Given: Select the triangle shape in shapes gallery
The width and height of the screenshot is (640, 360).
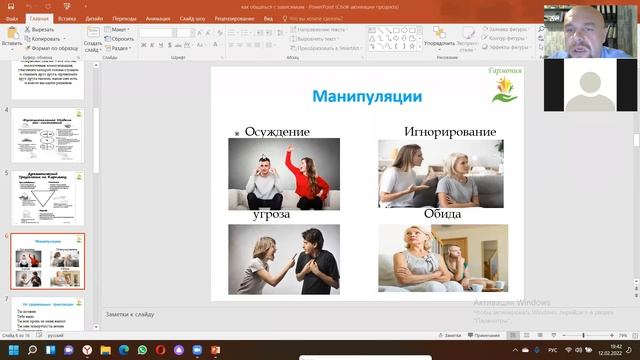Looking at the screenshot, I should coord(372,38).
